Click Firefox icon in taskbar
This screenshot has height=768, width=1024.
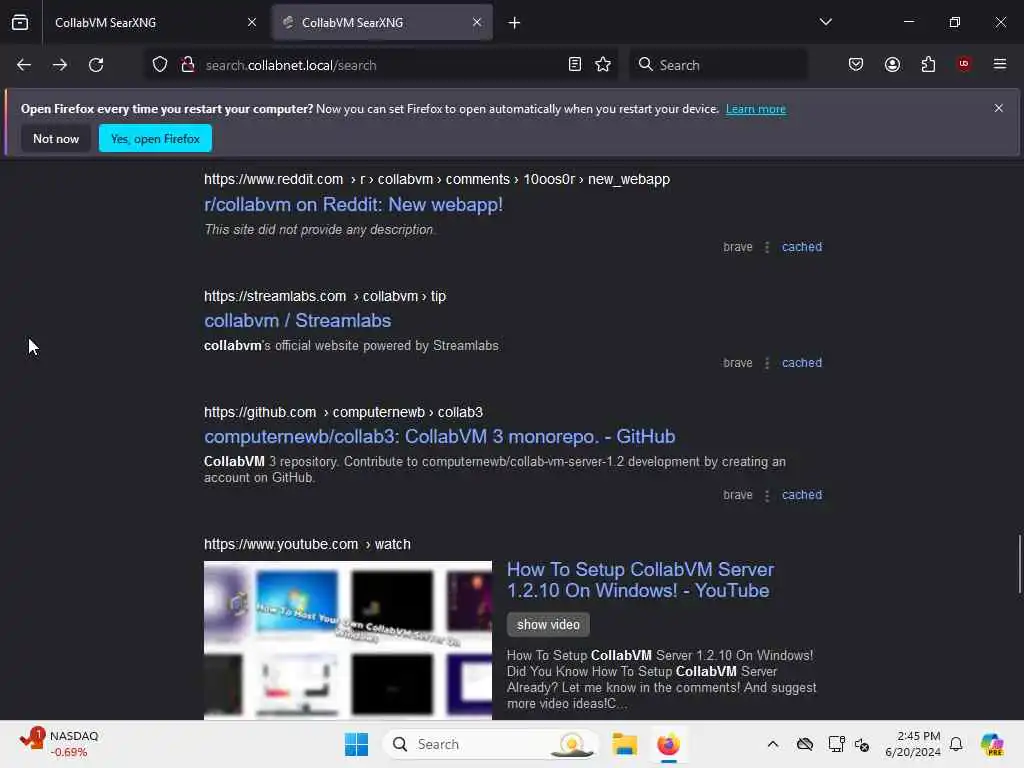(x=668, y=744)
